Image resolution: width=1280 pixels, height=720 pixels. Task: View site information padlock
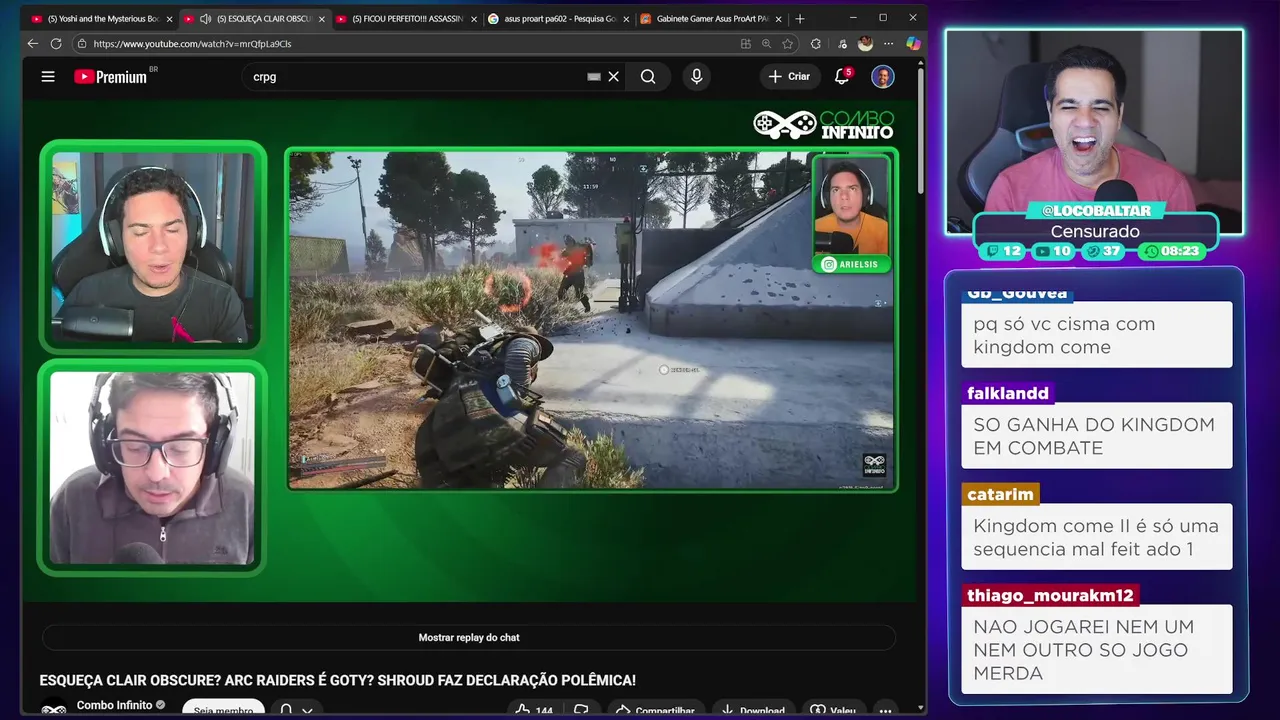(x=80, y=43)
